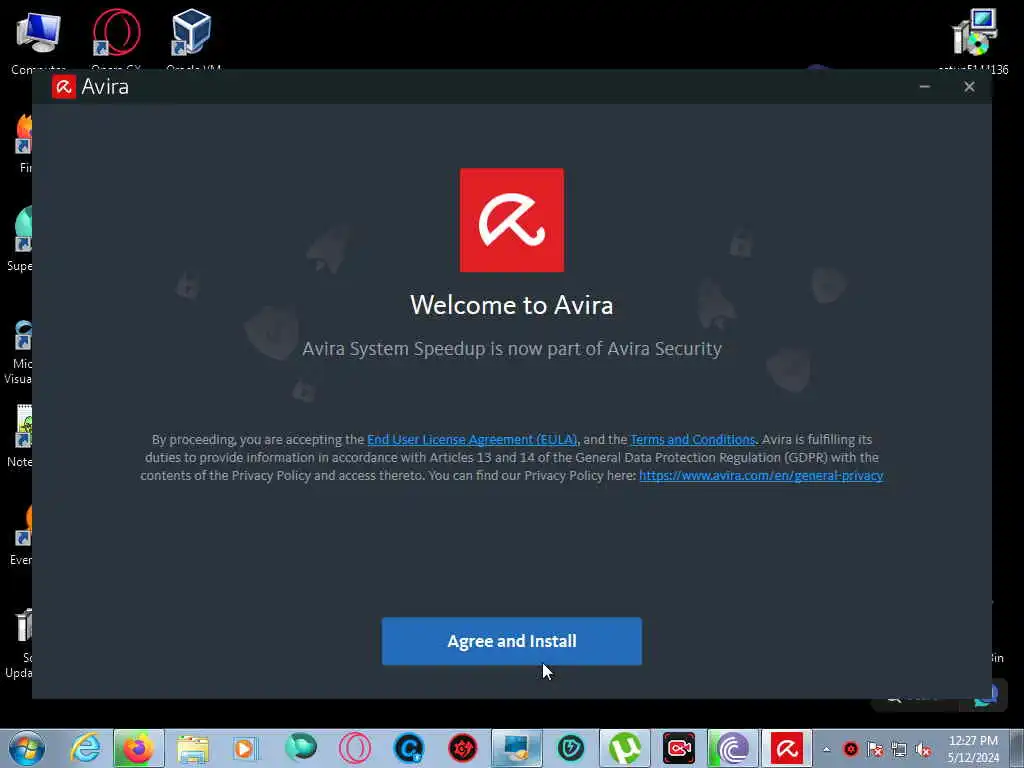This screenshot has width=1024, height=768.
Task: Select the setup installer desktop icon at top right
Action: point(974,40)
